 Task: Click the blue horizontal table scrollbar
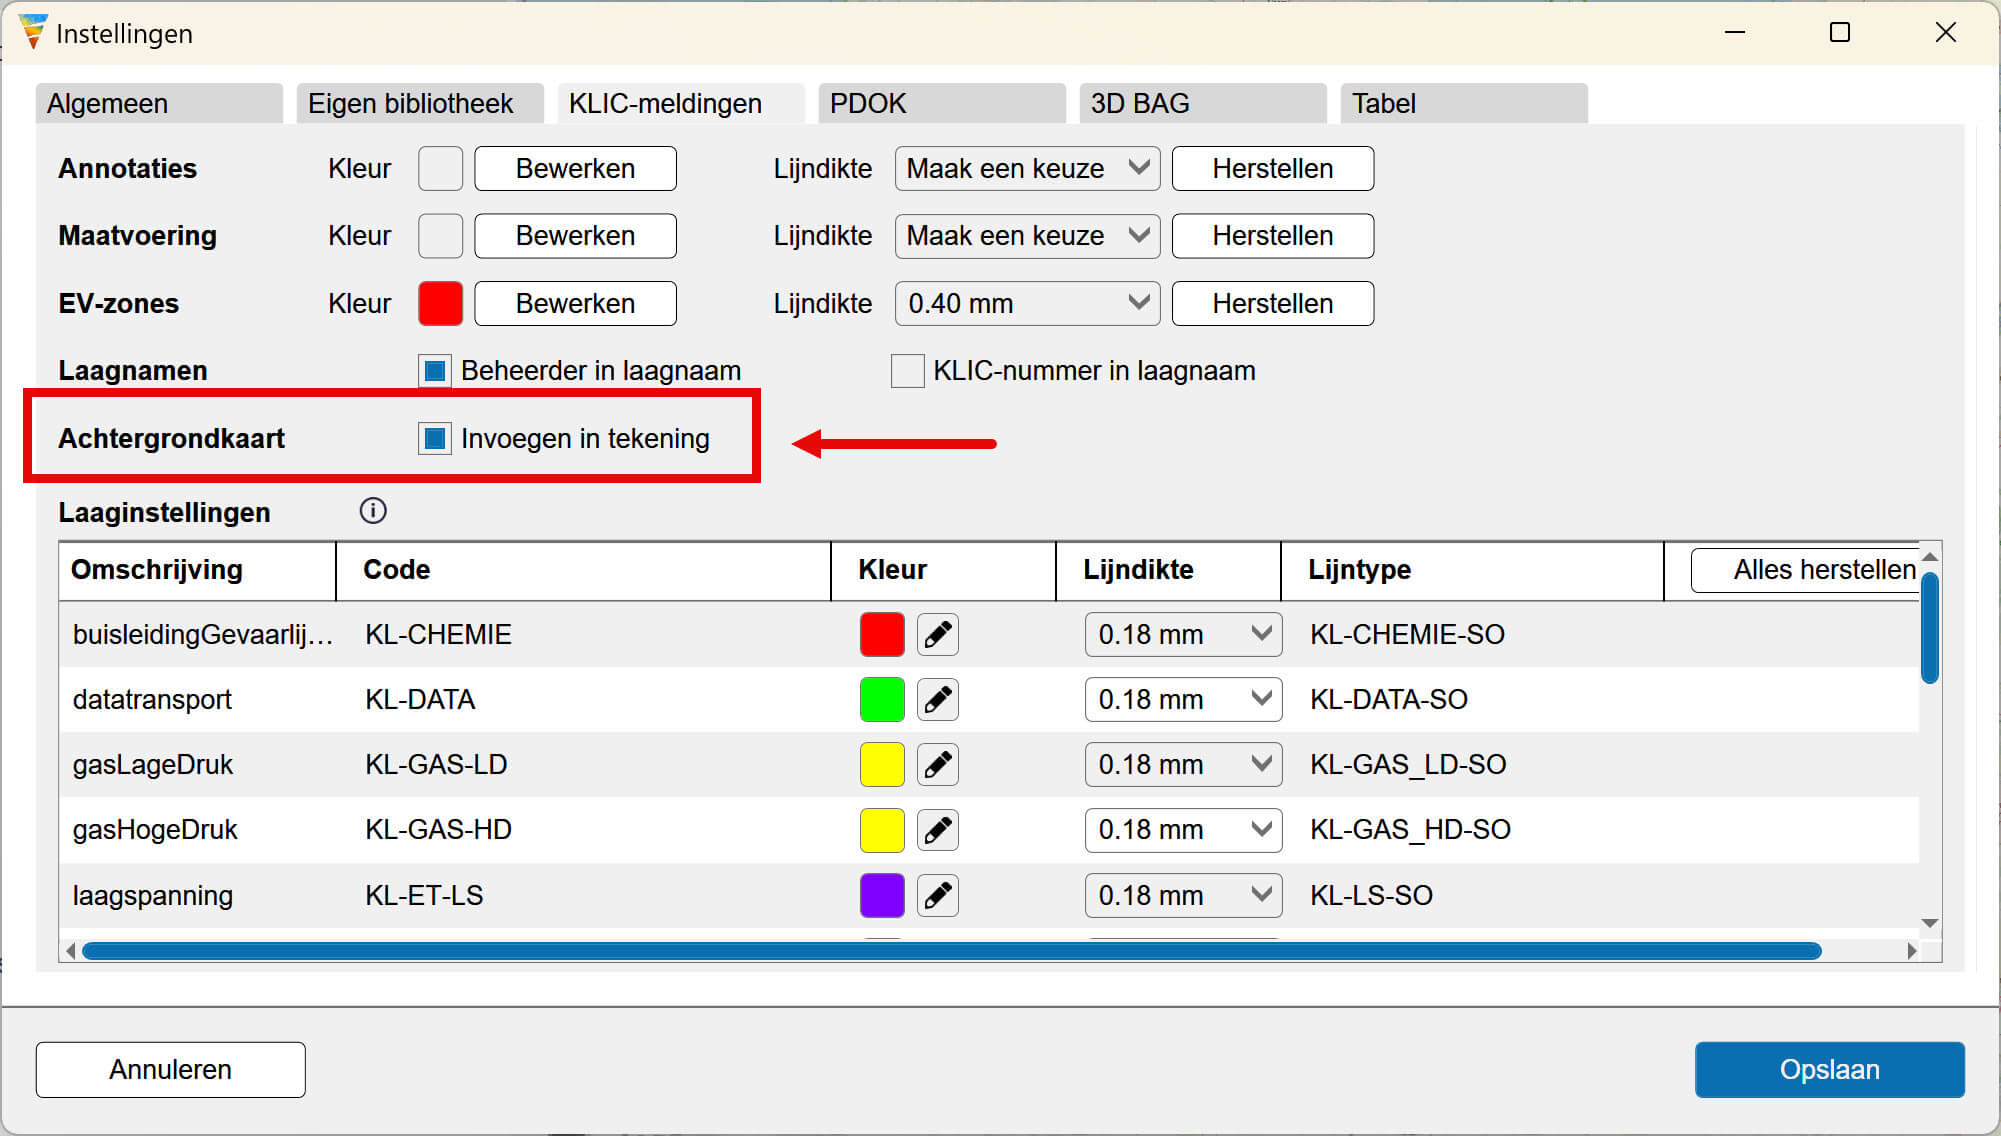click(950, 951)
